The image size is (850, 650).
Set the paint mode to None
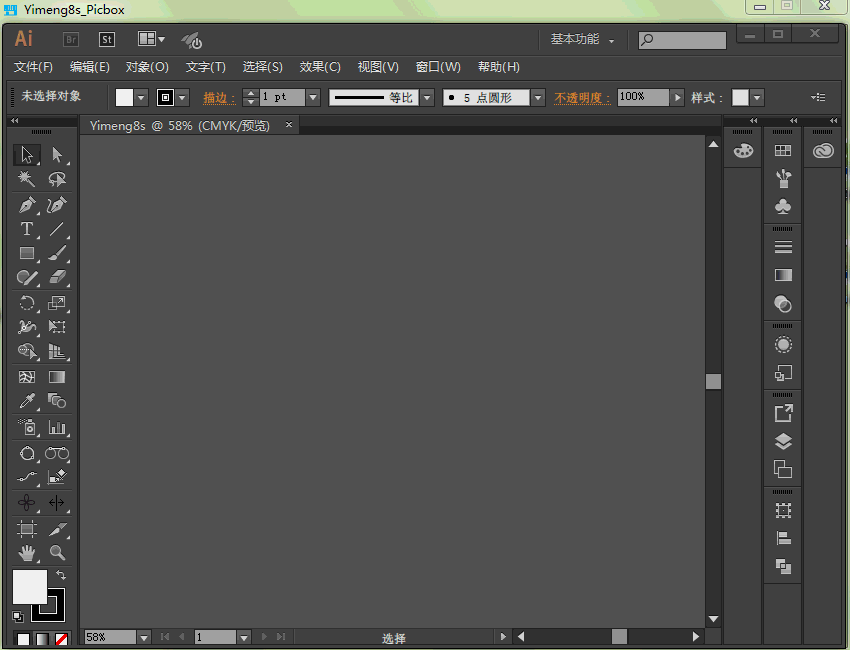pos(61,638)
